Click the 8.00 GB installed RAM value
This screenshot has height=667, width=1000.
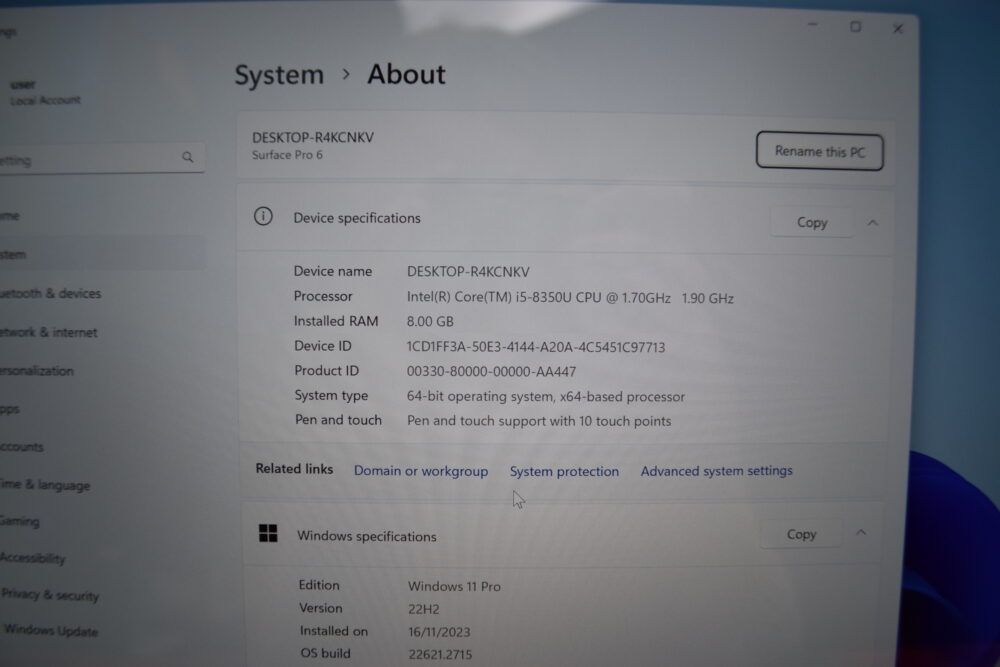430,321
